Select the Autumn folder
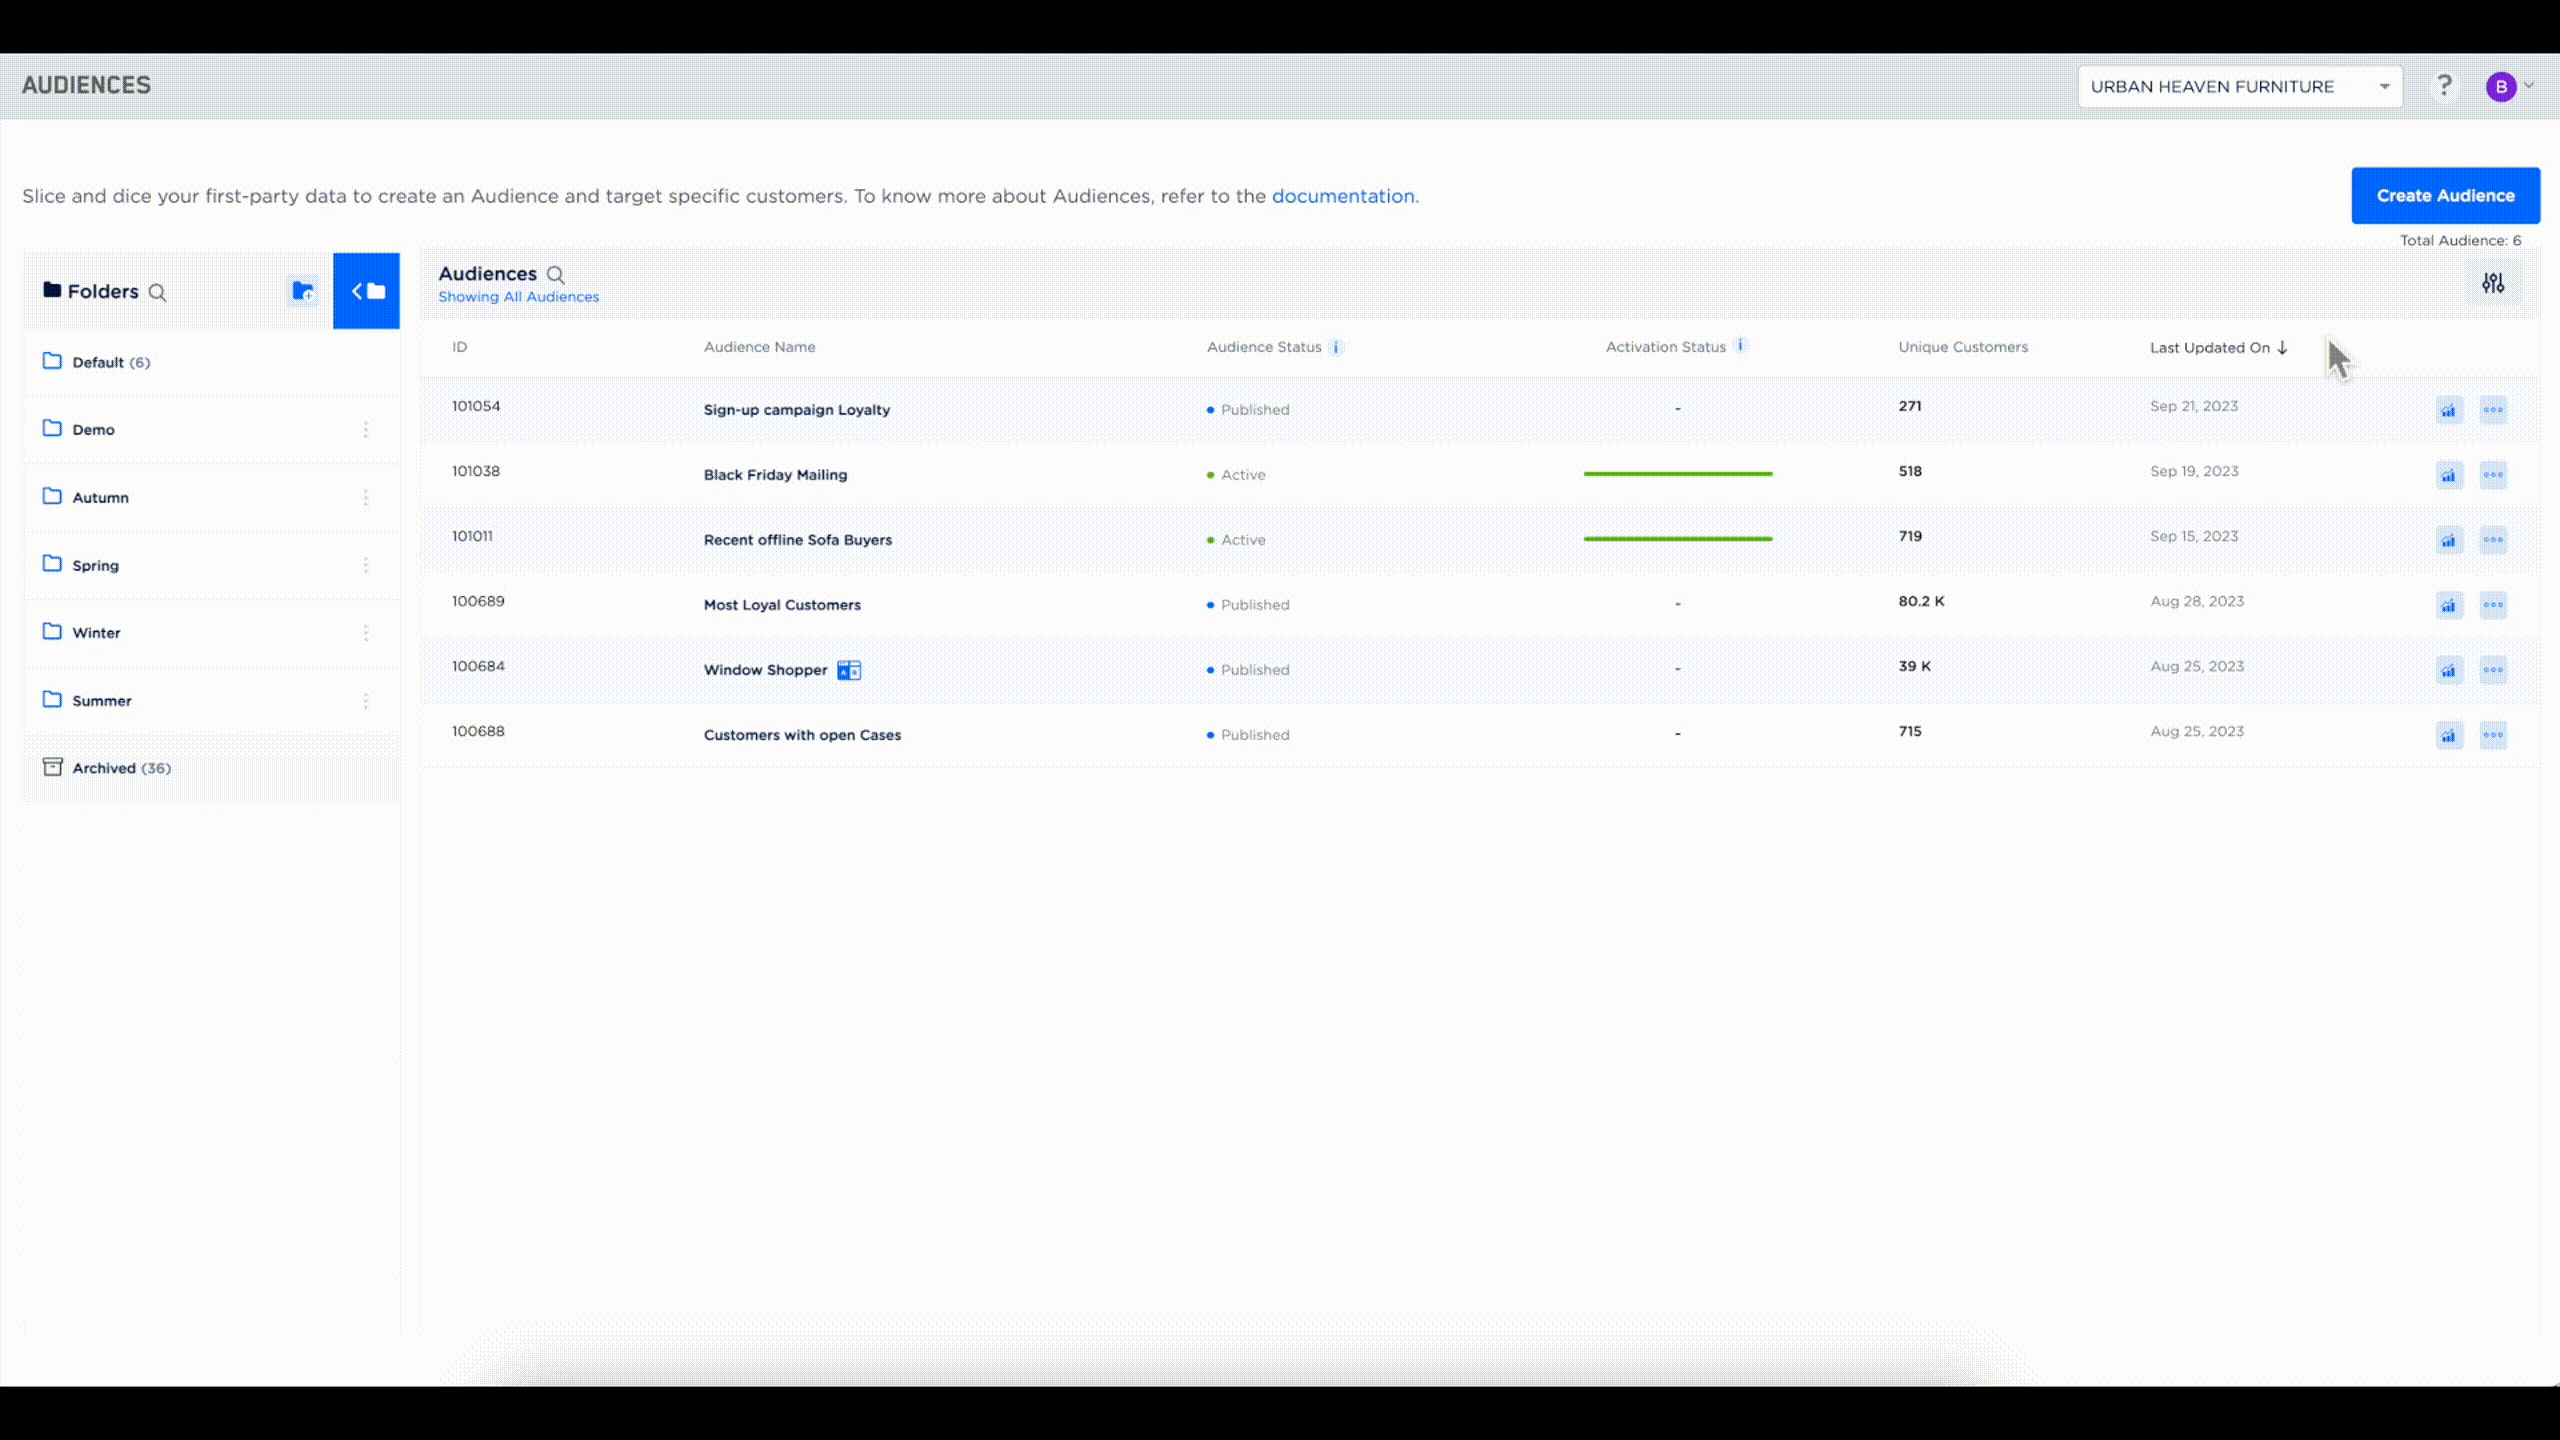The height and width of the screenshot is (1440, 2560). click(100, 498)
